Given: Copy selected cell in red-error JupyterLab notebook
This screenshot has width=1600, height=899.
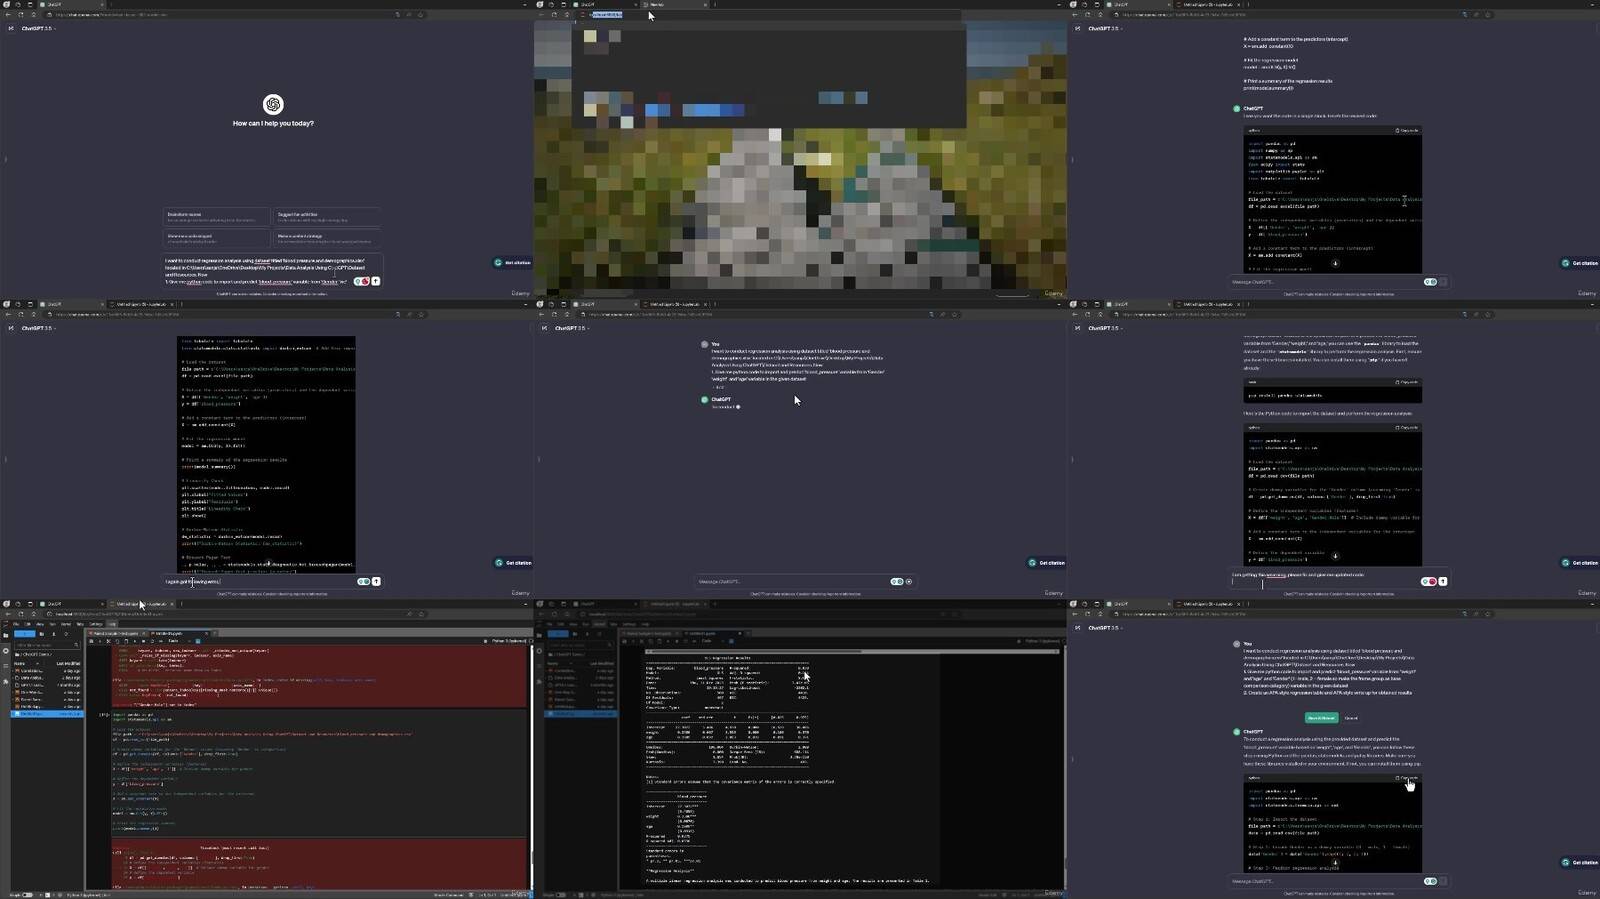Looking at the screenshot, I should click(116, 641).
